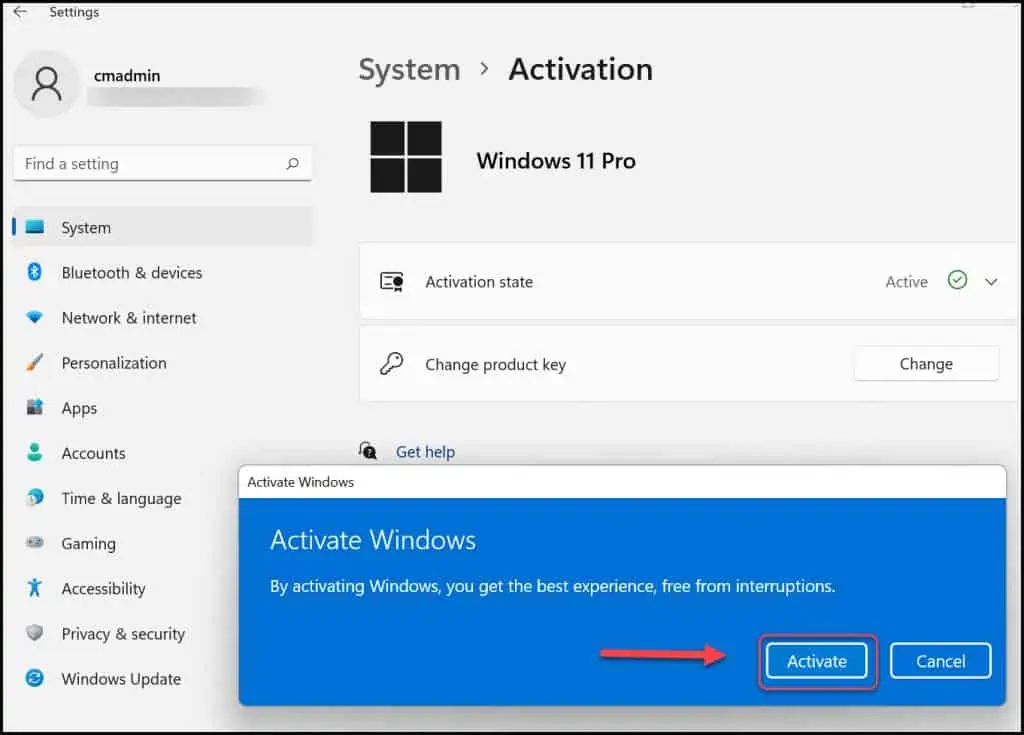Open Privacy & security settings
1024x735 pixels.
(x=124, y=633)
